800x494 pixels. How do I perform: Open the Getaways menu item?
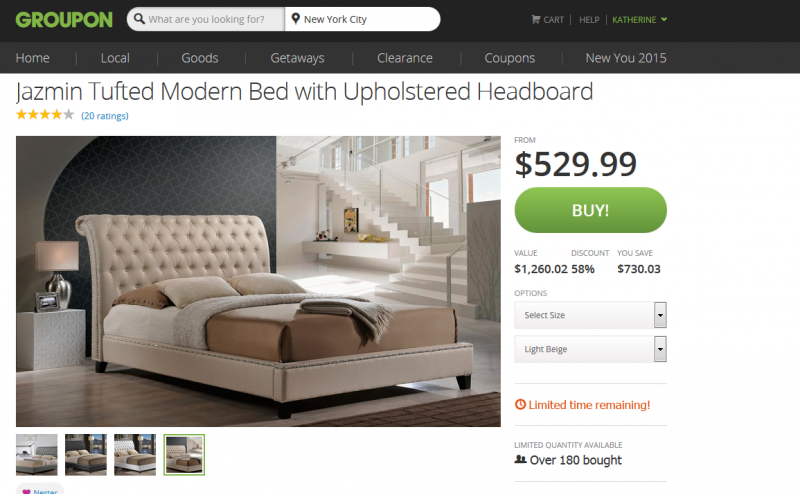pos(297,58)
